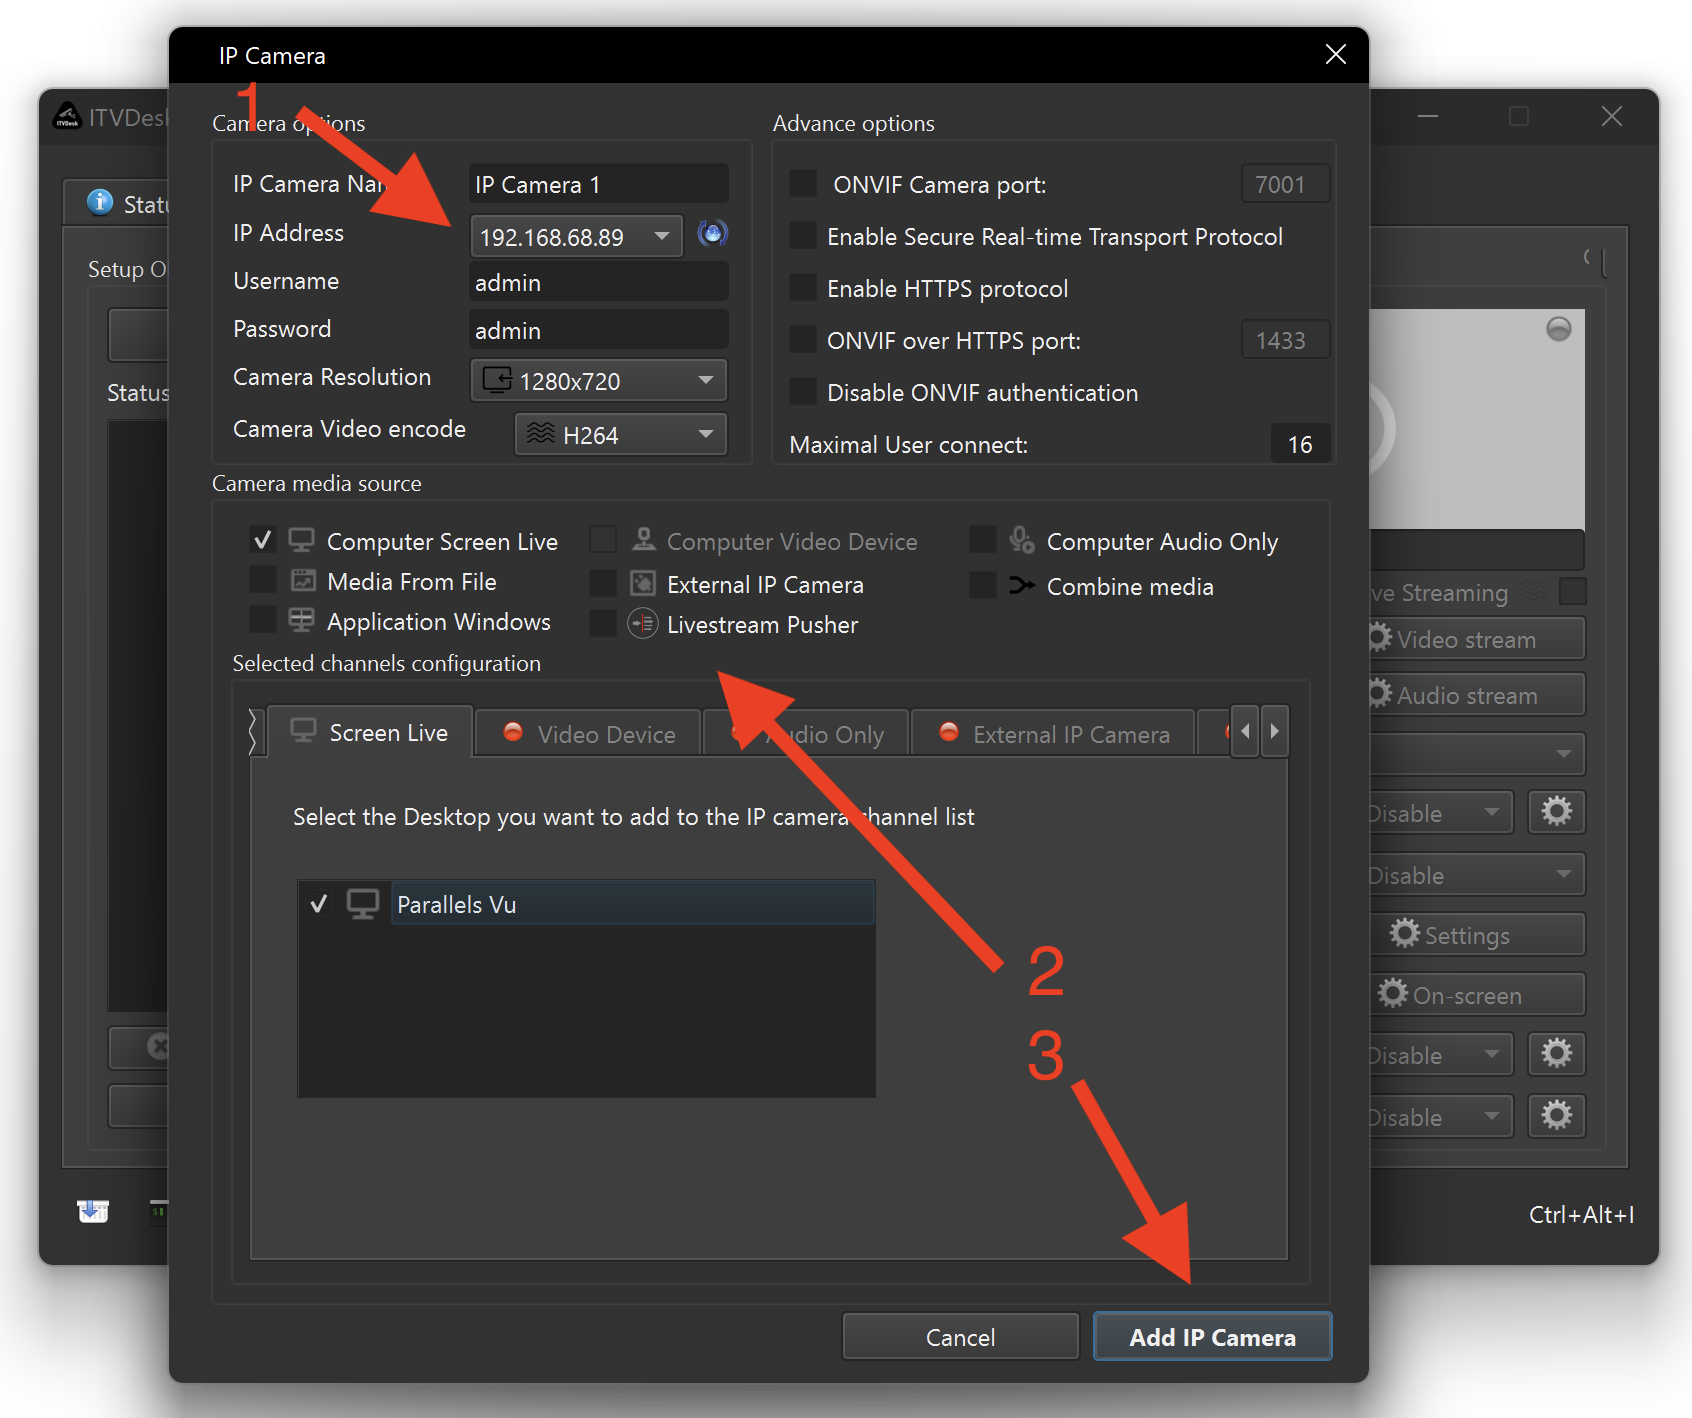The image size is (1692, 1418).
Task: Open the Camera Resolution dropdown
Action: (x=598, y=380)
